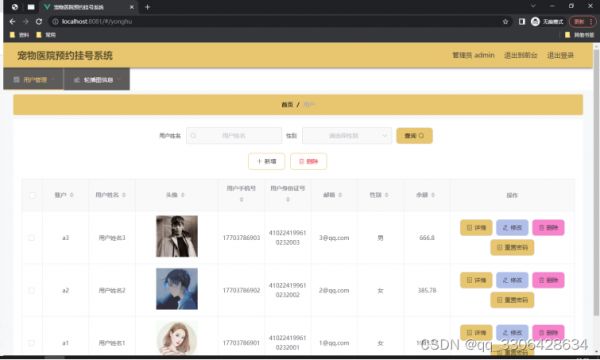Image resolution: width=600 pixels, height=360 pixels.
Task: Click the address bar URL localhost
Action: click(x=97, y=21)
